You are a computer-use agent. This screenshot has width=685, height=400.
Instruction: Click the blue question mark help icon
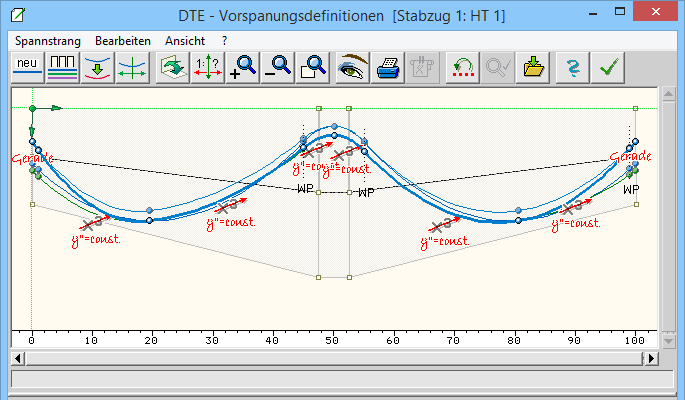click(571, 67)
